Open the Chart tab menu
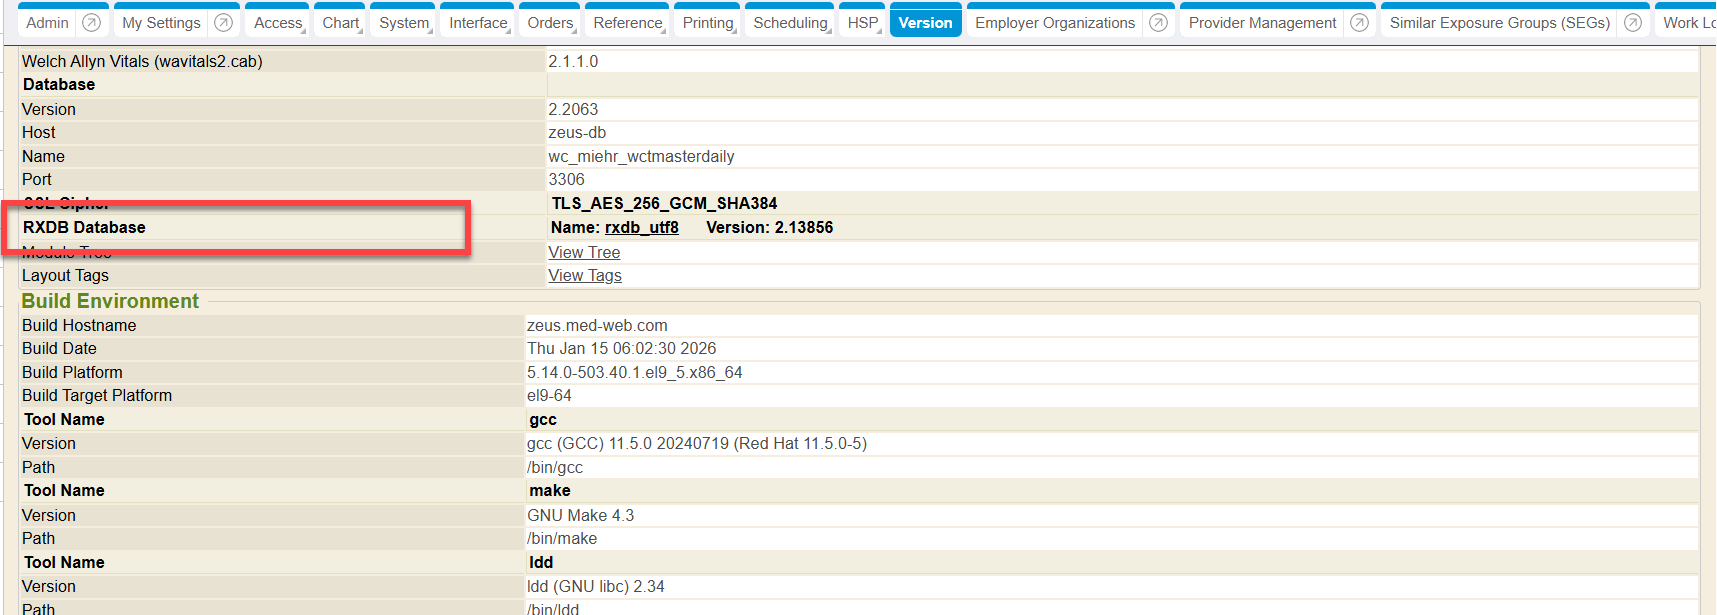The image size is (1717, 615). point(340,23)
